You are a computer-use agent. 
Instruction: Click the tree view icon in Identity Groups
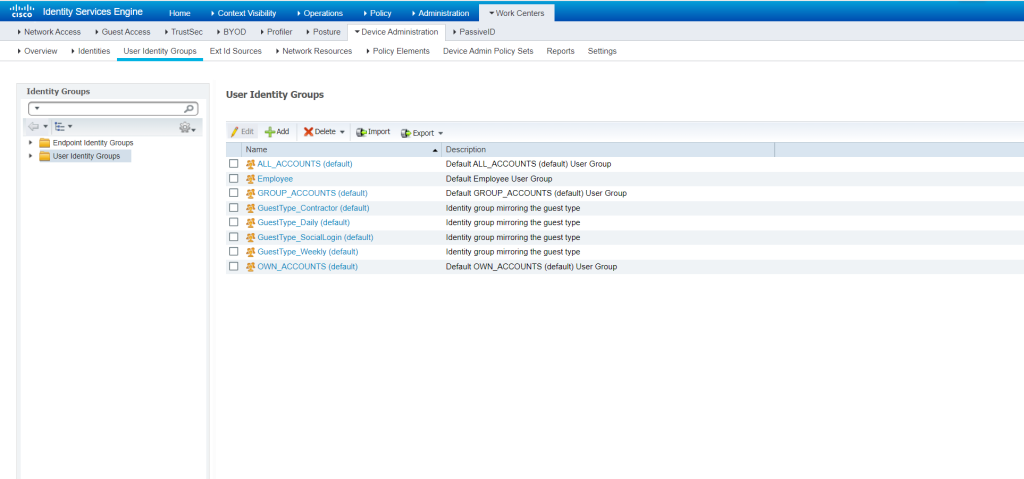59,126
